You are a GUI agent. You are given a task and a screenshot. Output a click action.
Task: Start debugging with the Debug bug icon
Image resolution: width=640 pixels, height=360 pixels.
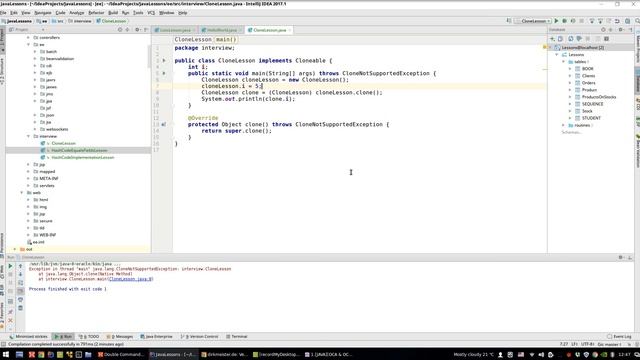click(564, 21)
